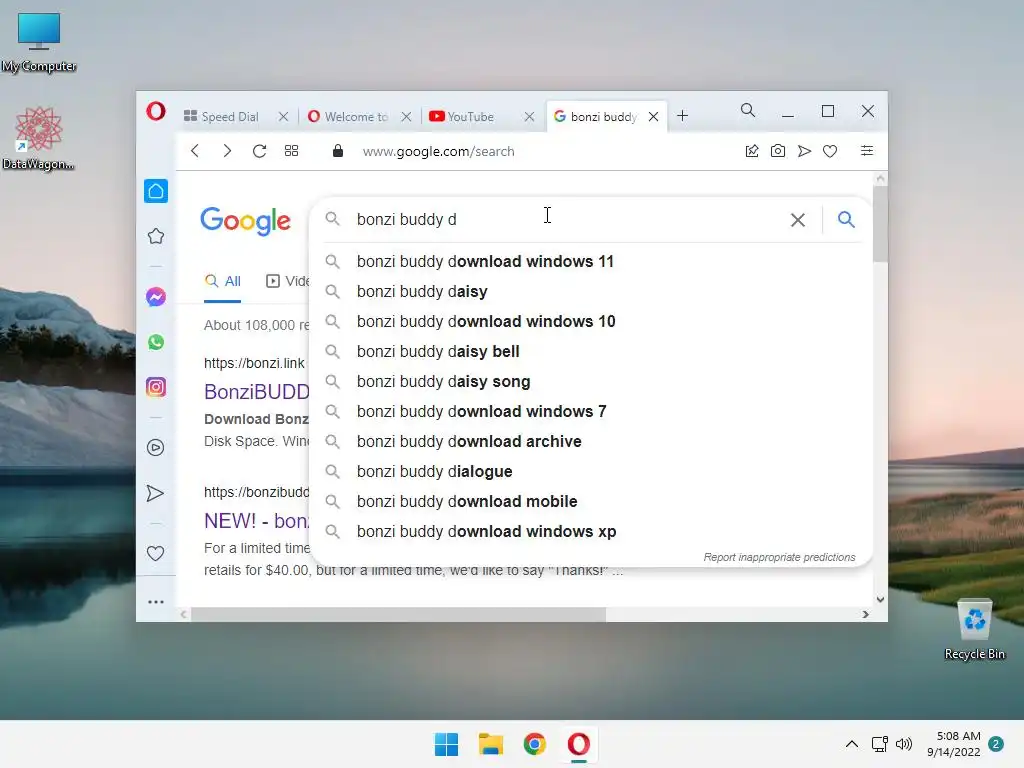
Task: Click the site security padlock icon
Action: coord(338,152)
